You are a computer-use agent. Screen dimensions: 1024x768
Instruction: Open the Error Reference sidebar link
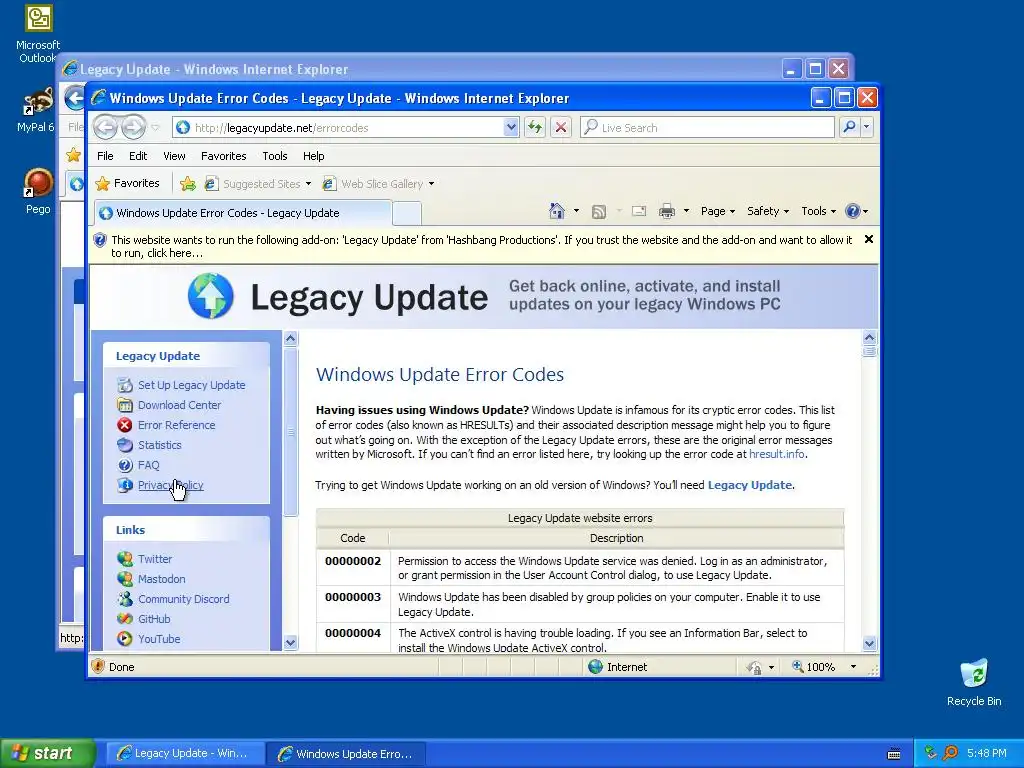(176, 425)
